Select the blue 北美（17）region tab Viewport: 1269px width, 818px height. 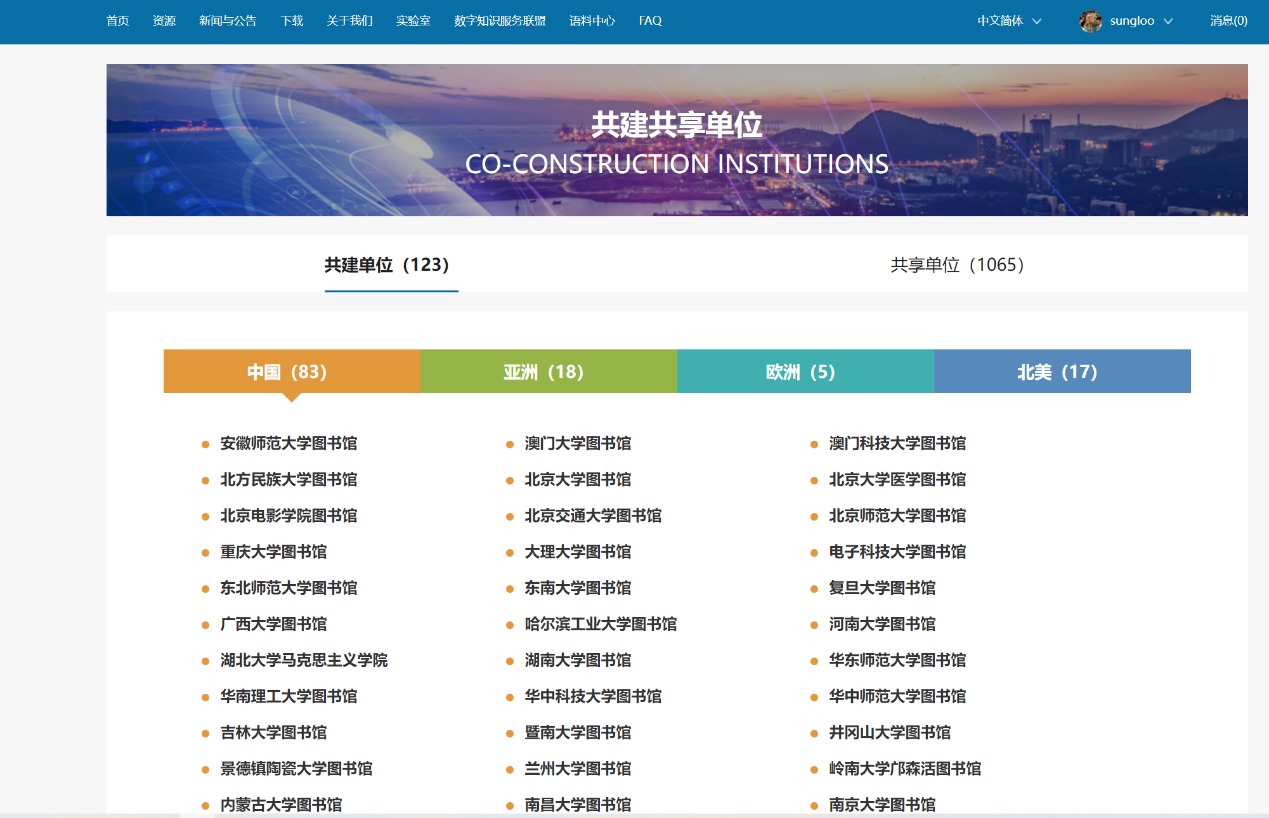click(1062, 371)
